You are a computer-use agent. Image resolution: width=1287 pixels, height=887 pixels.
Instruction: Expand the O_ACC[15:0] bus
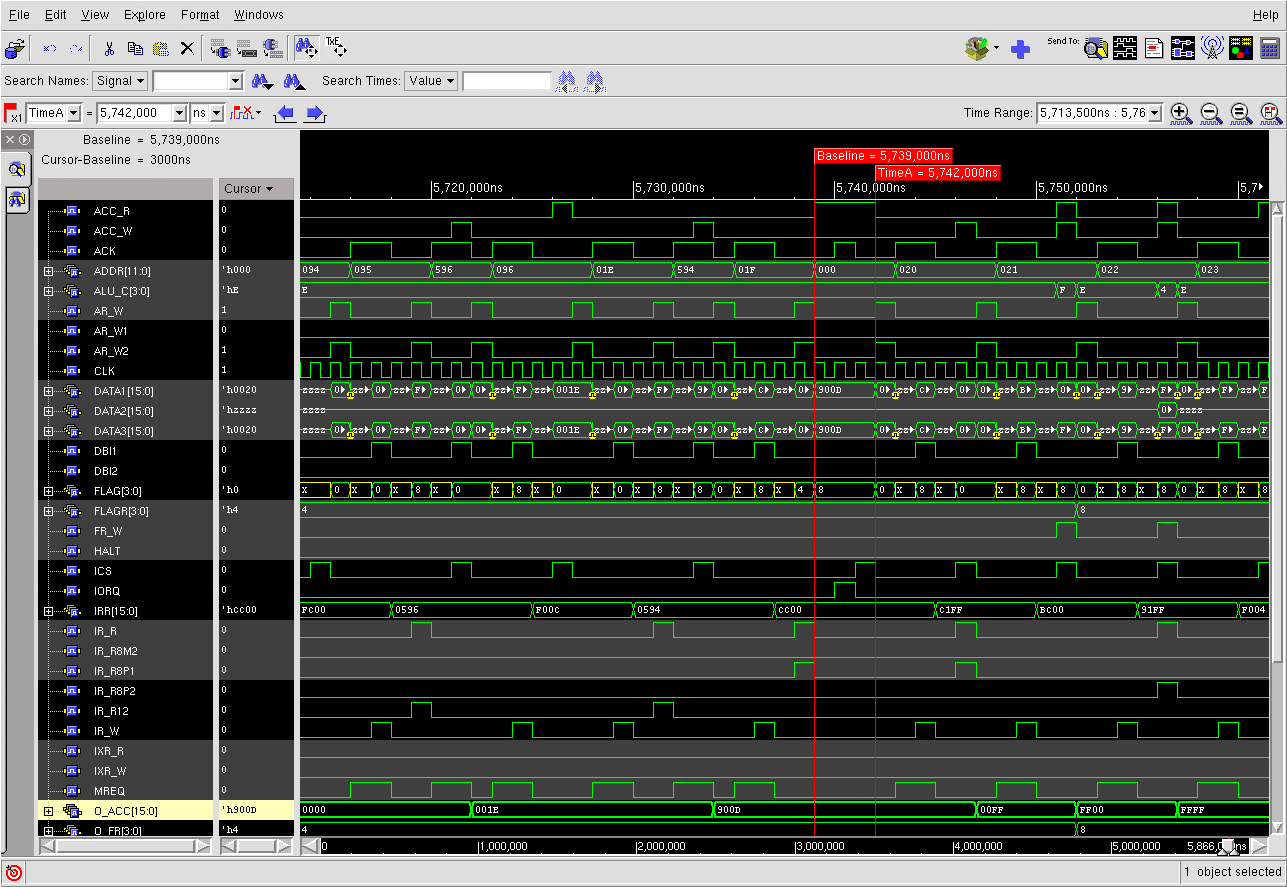pos(48,811)
